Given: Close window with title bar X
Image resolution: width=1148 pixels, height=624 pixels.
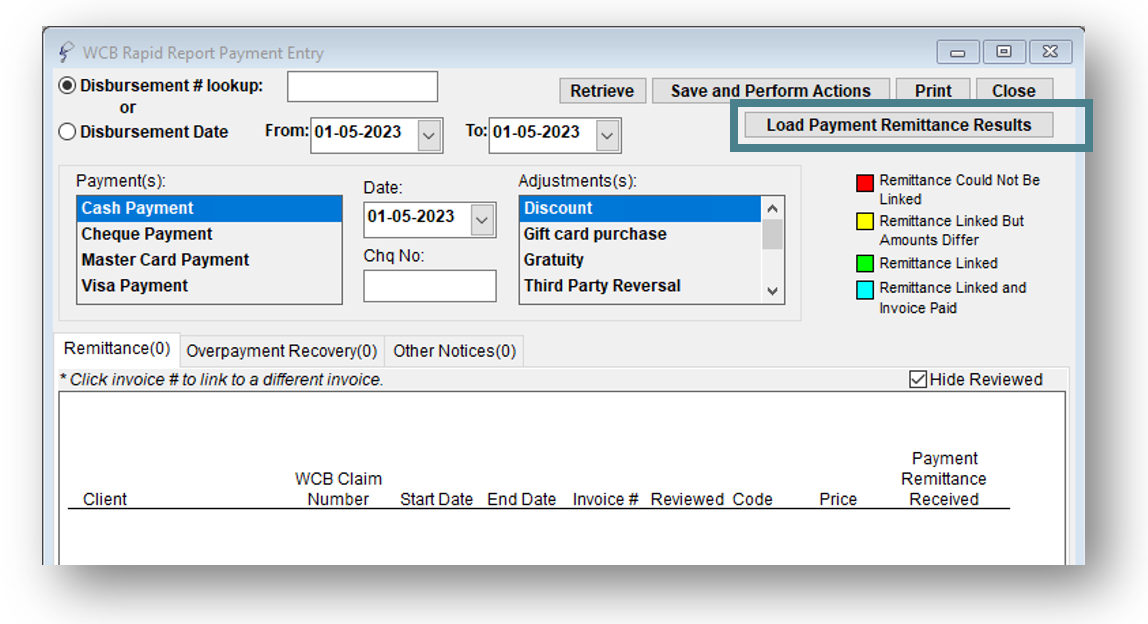Looking at the screenshot, I should tap(1051, 51).
